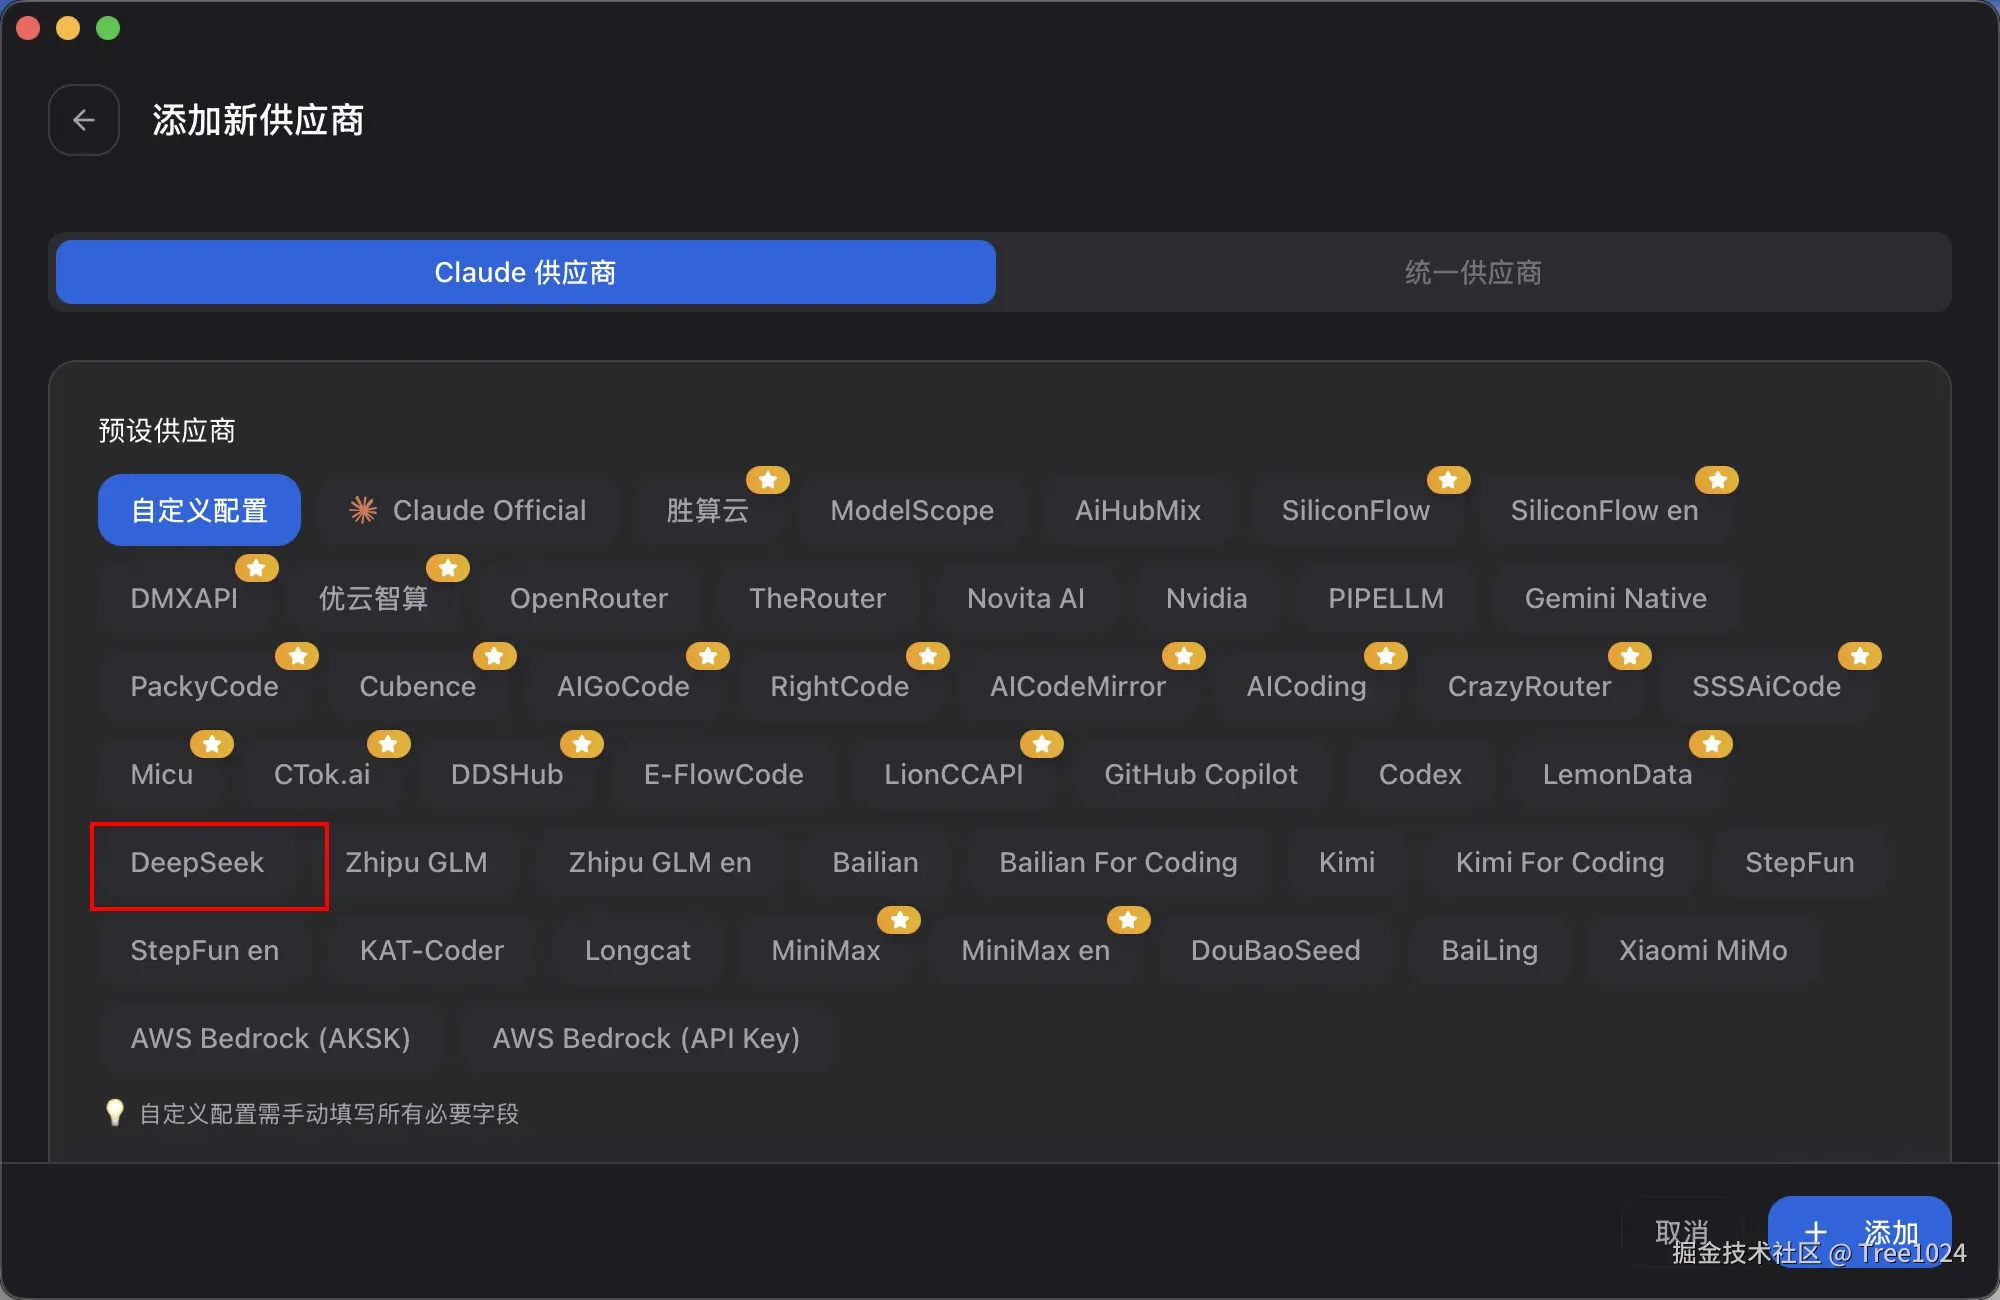This screenshot has width=2000, height=1300.
Task: Choose the OpenRouter preset
Action: [x=588, y=598]
